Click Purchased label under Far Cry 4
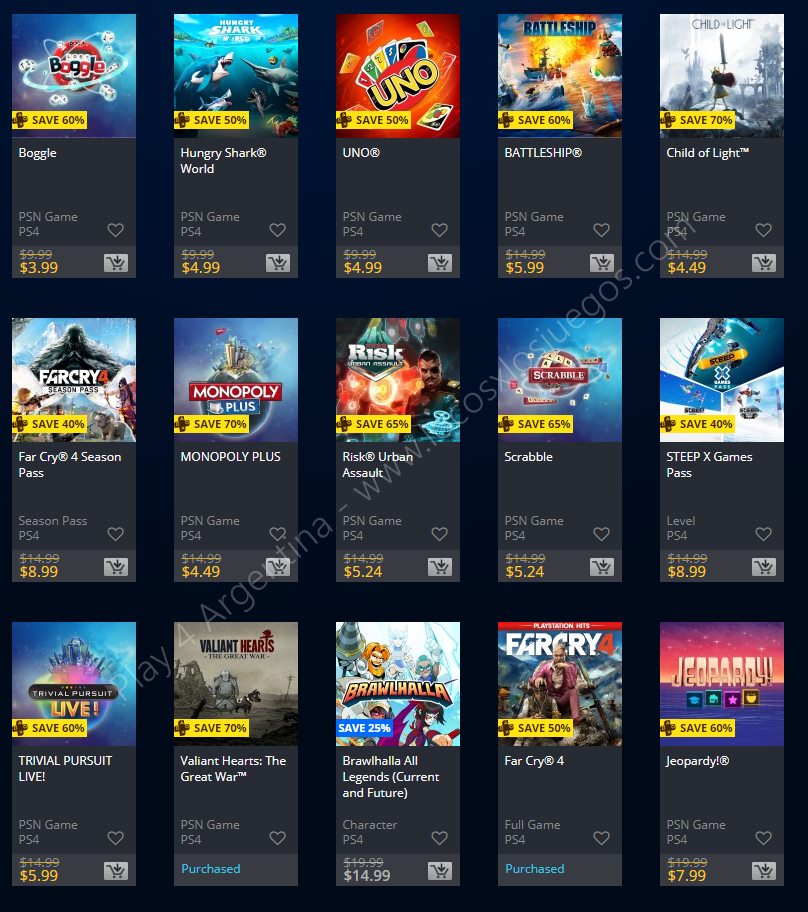This screenshot has height=912, width=808. point(535,868)
